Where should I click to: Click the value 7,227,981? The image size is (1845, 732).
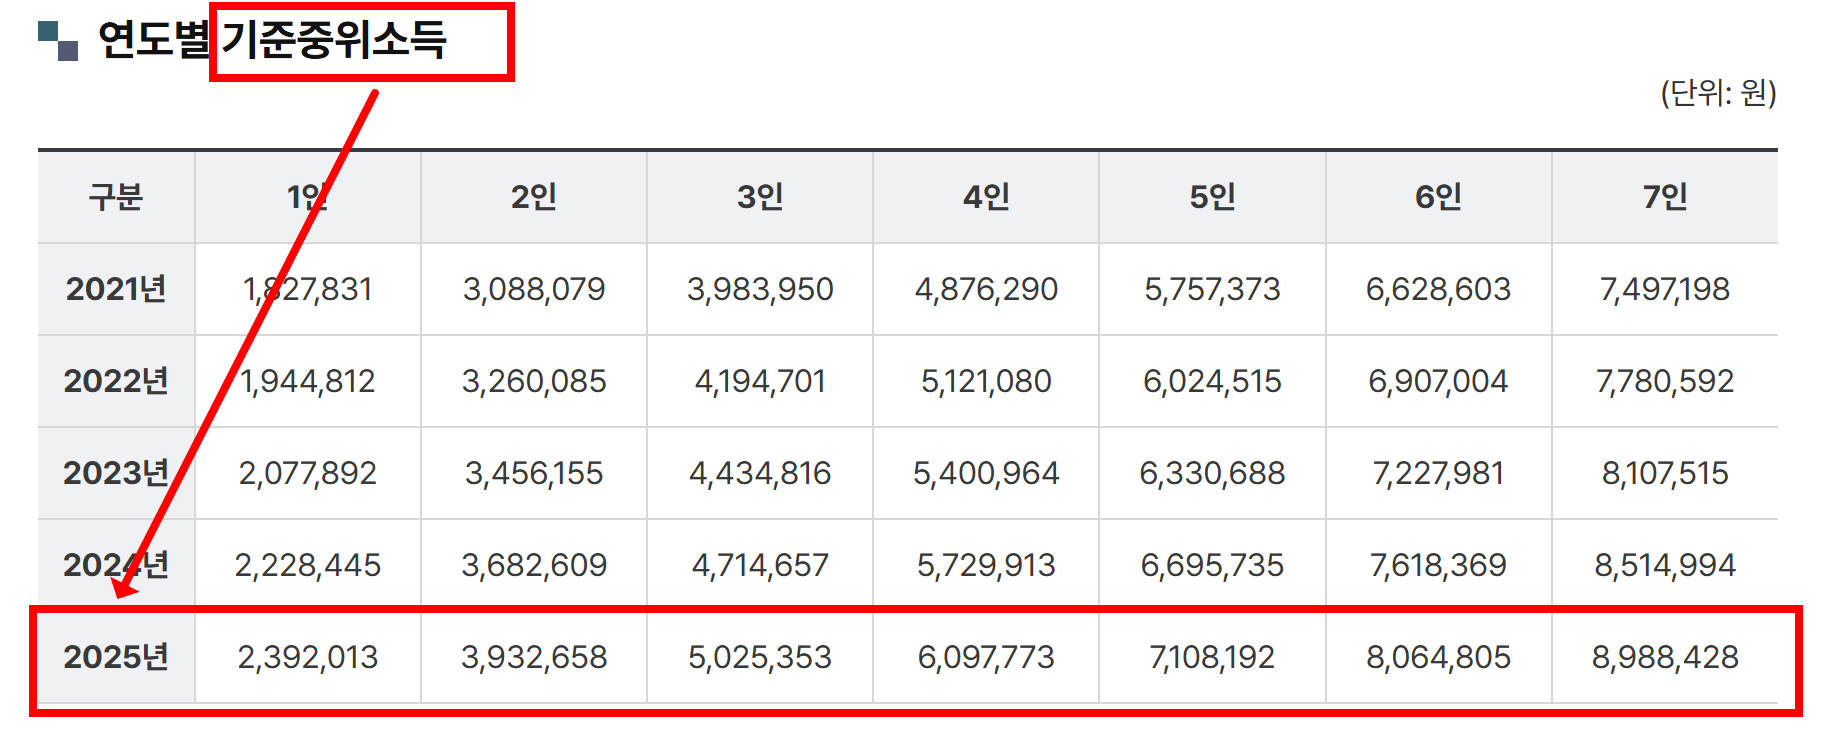tap(1438, 473)
